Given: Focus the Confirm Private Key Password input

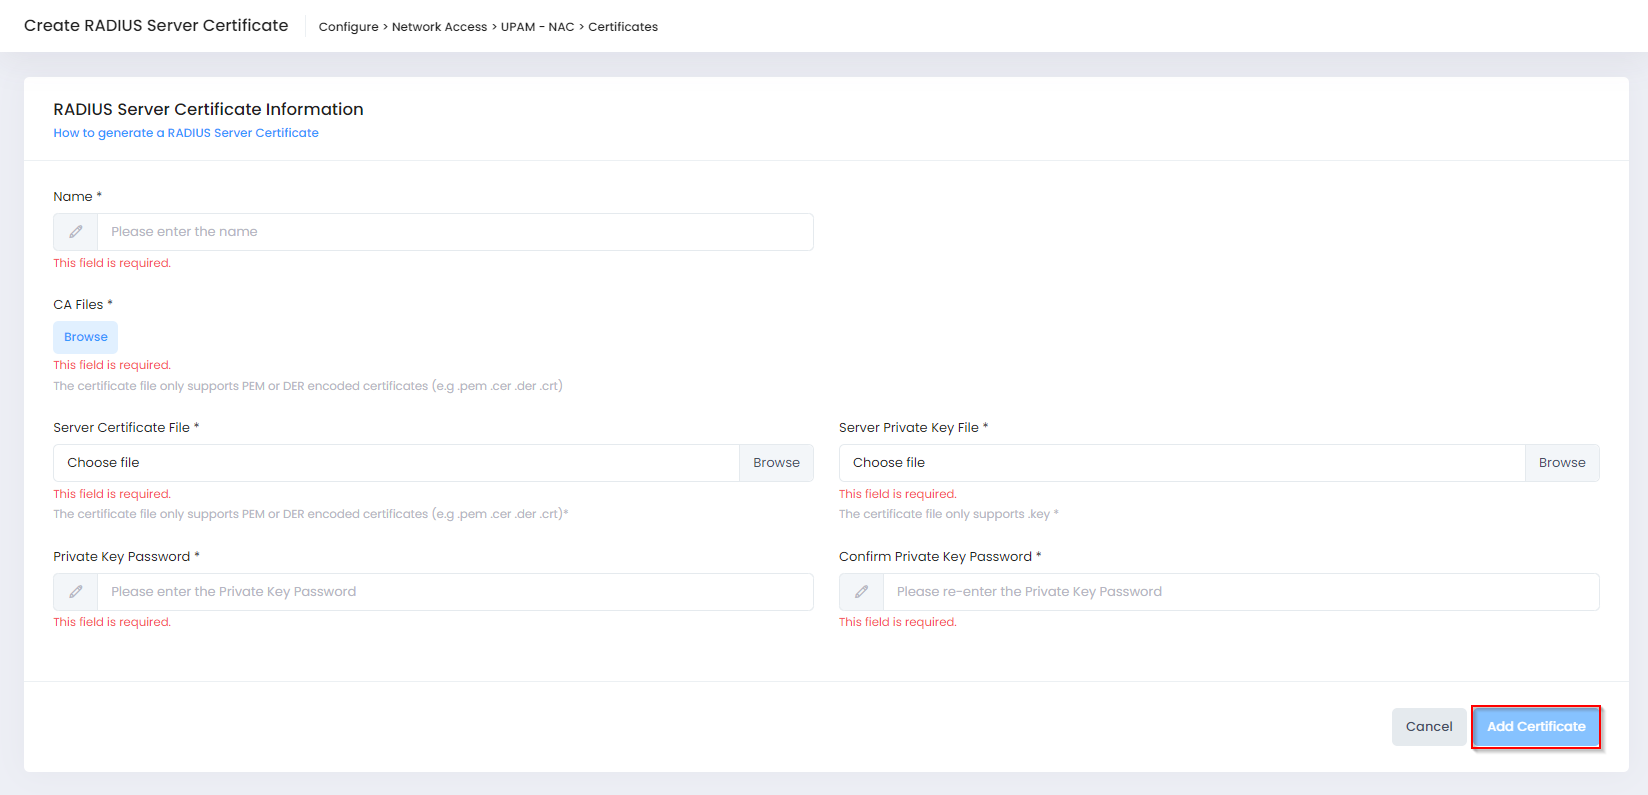Looking at the screenshot, I should [x=1240, y=592].
